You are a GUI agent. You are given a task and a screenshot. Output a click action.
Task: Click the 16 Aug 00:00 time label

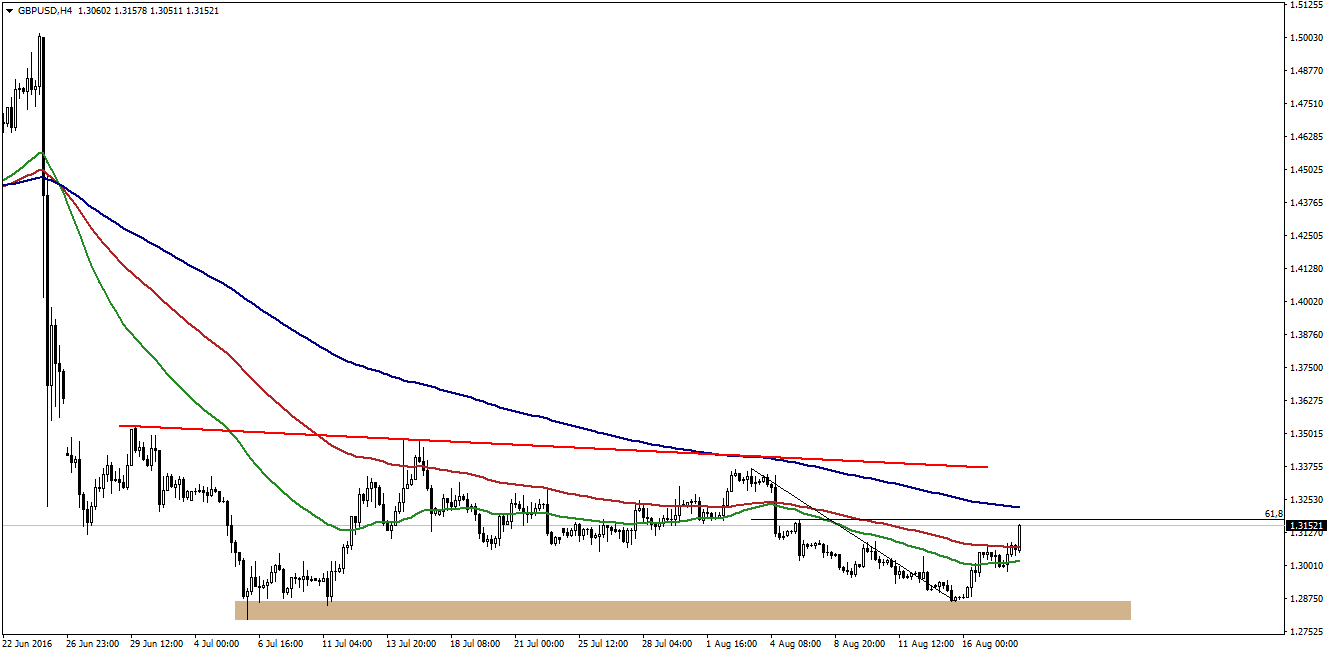[x=988, y=644]
